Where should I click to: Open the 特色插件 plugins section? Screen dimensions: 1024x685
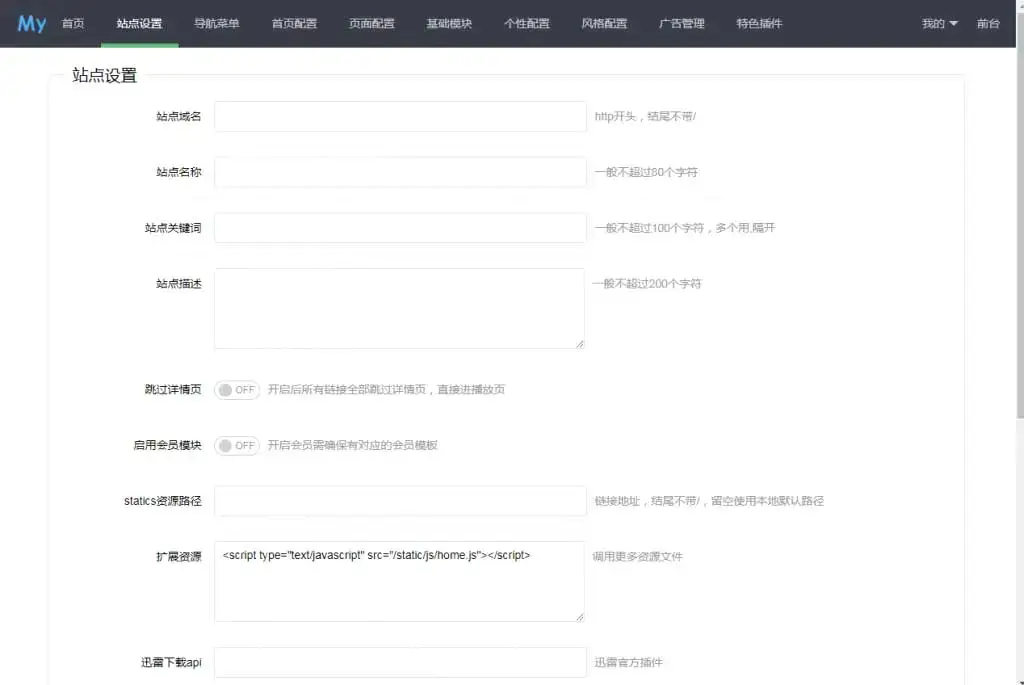point(760,23)
